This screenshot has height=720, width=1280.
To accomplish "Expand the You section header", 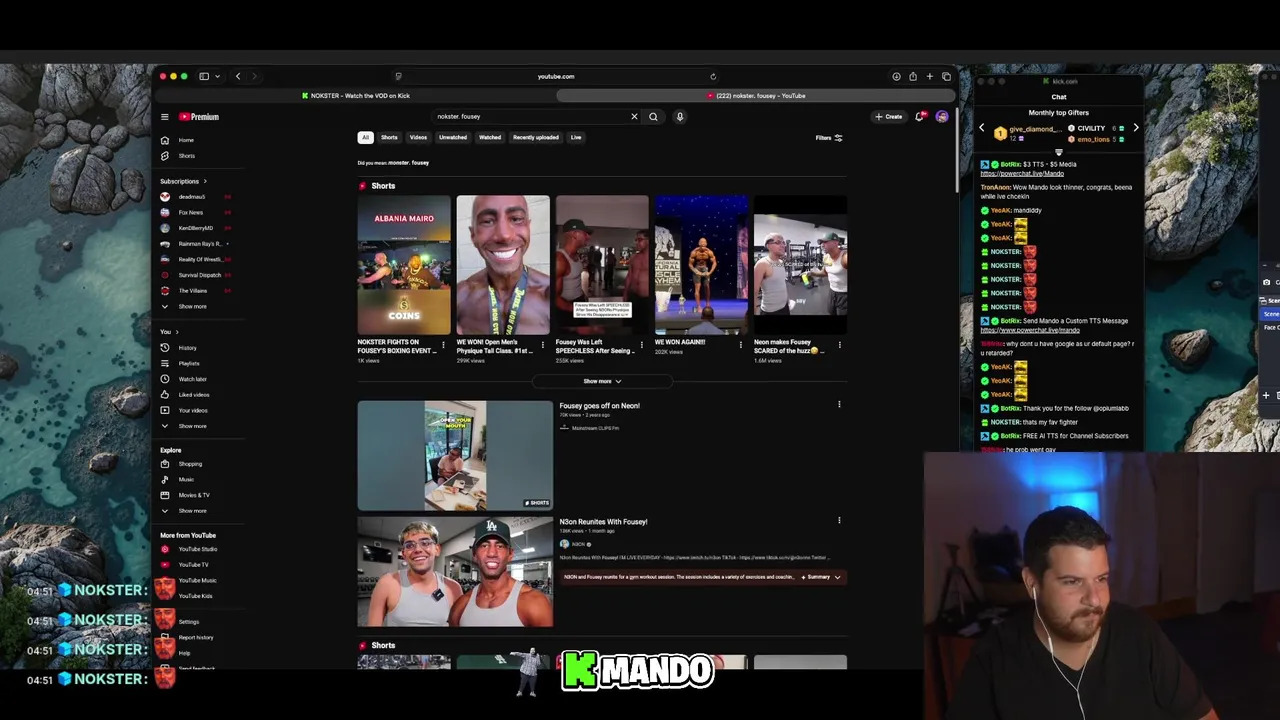I will pos(169,332).
